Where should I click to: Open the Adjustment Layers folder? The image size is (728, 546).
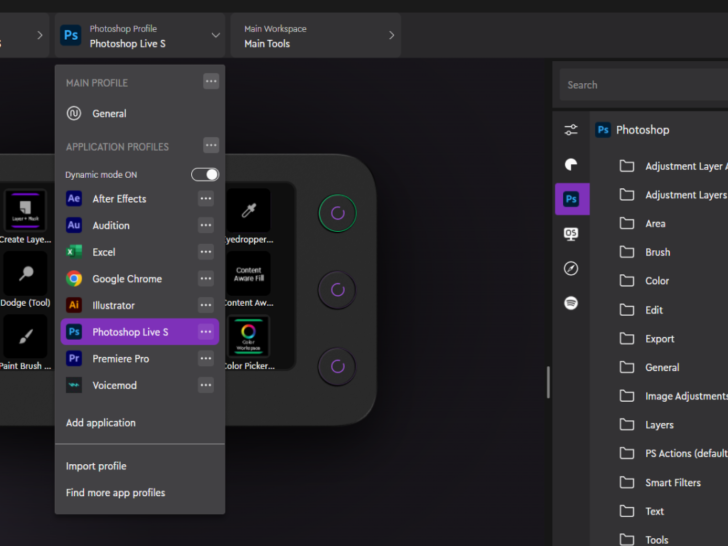tap(673, 195)
